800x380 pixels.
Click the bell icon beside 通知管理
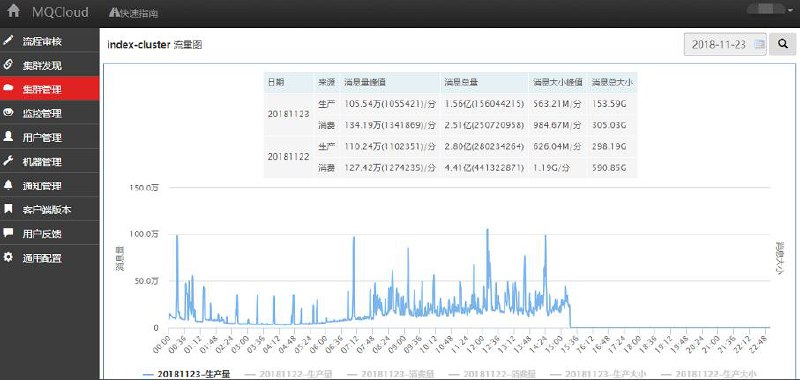point(8,185)
